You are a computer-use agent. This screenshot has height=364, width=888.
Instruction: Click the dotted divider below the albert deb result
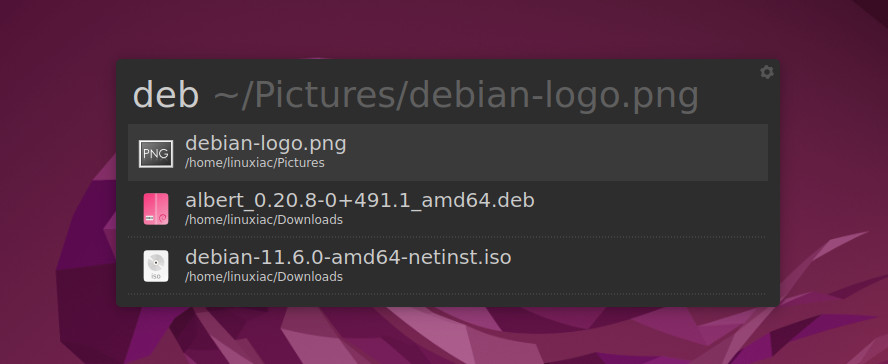click(447, 237)
